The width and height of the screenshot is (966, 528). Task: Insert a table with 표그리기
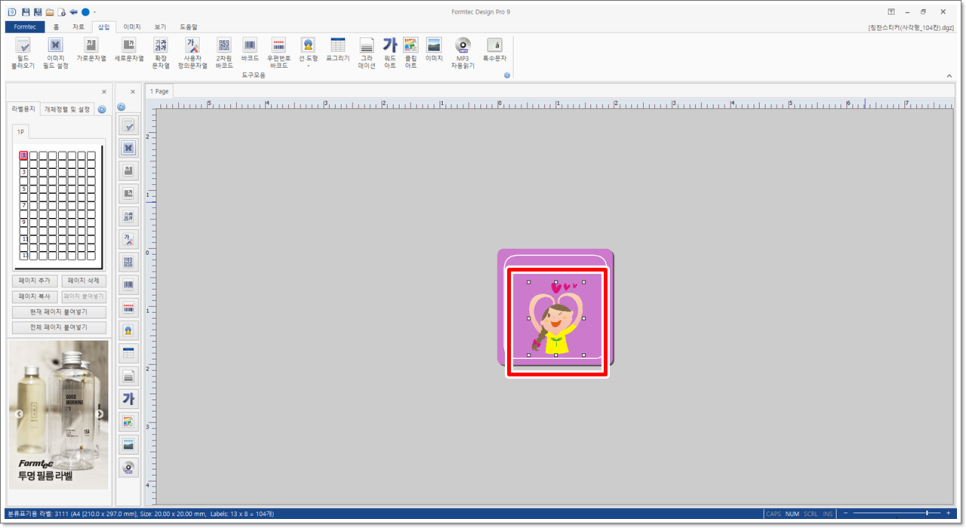tap(338, 49)
